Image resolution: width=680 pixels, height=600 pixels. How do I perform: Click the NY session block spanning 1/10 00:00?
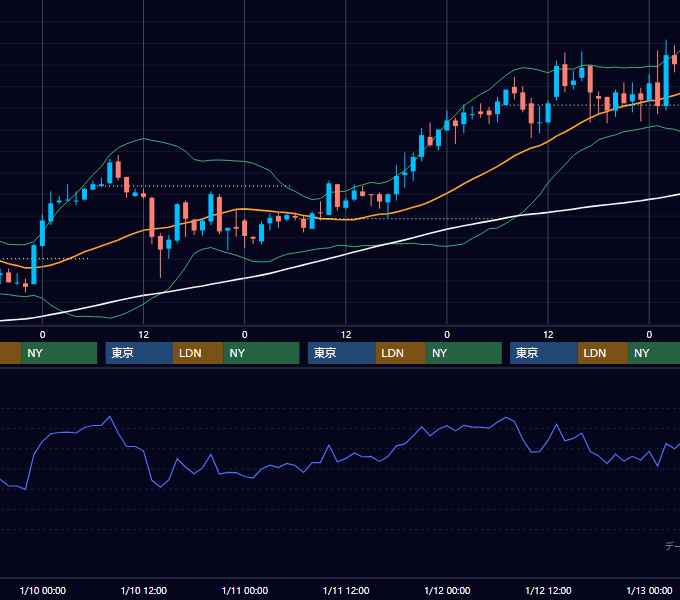[59, 353]
